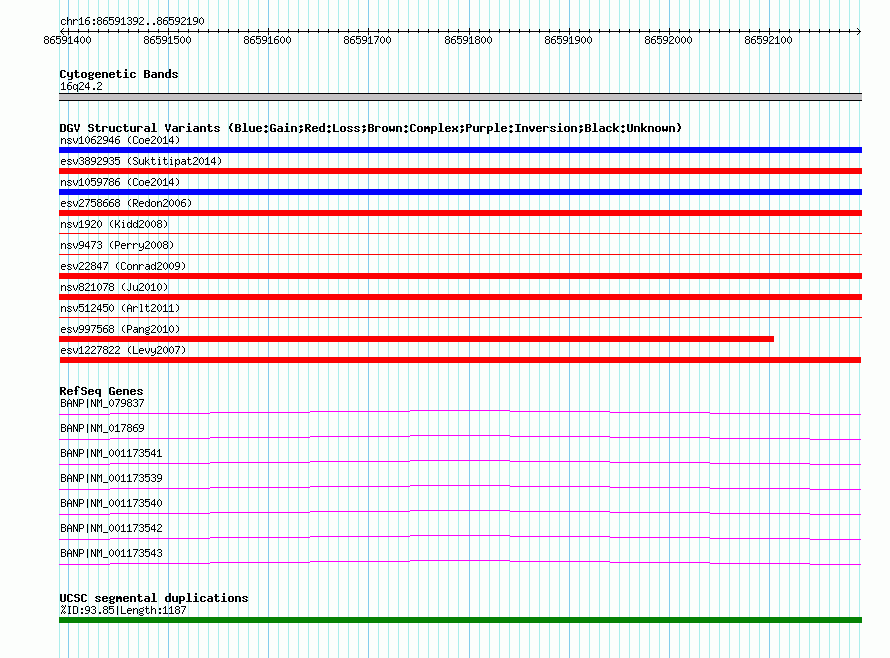Click ruler position 86591400
This screenshot has height=658, width=890.
68,40
